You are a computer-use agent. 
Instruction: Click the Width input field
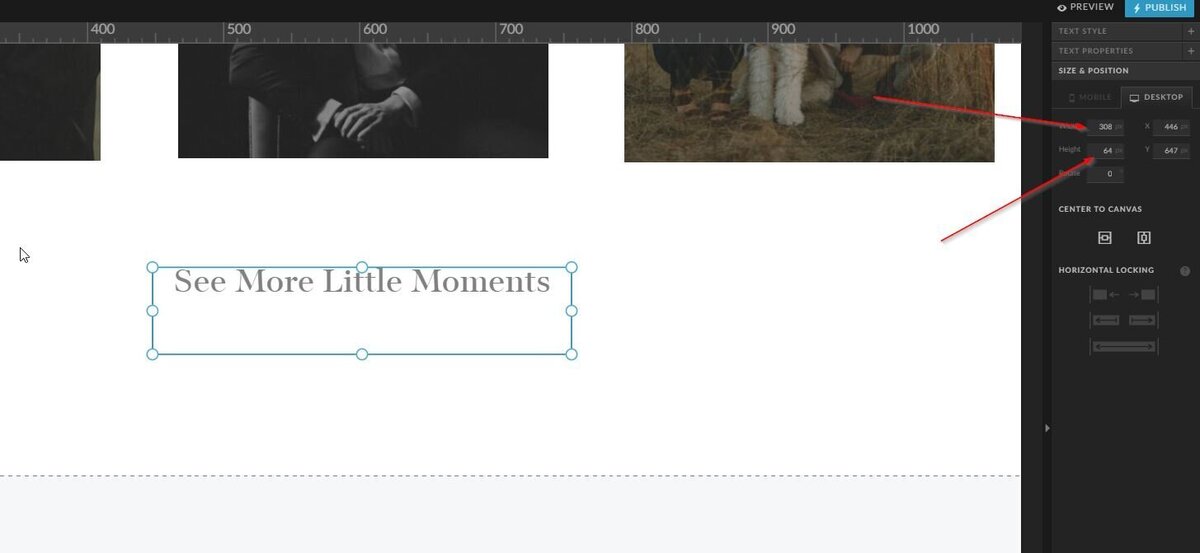[1106, 127]
